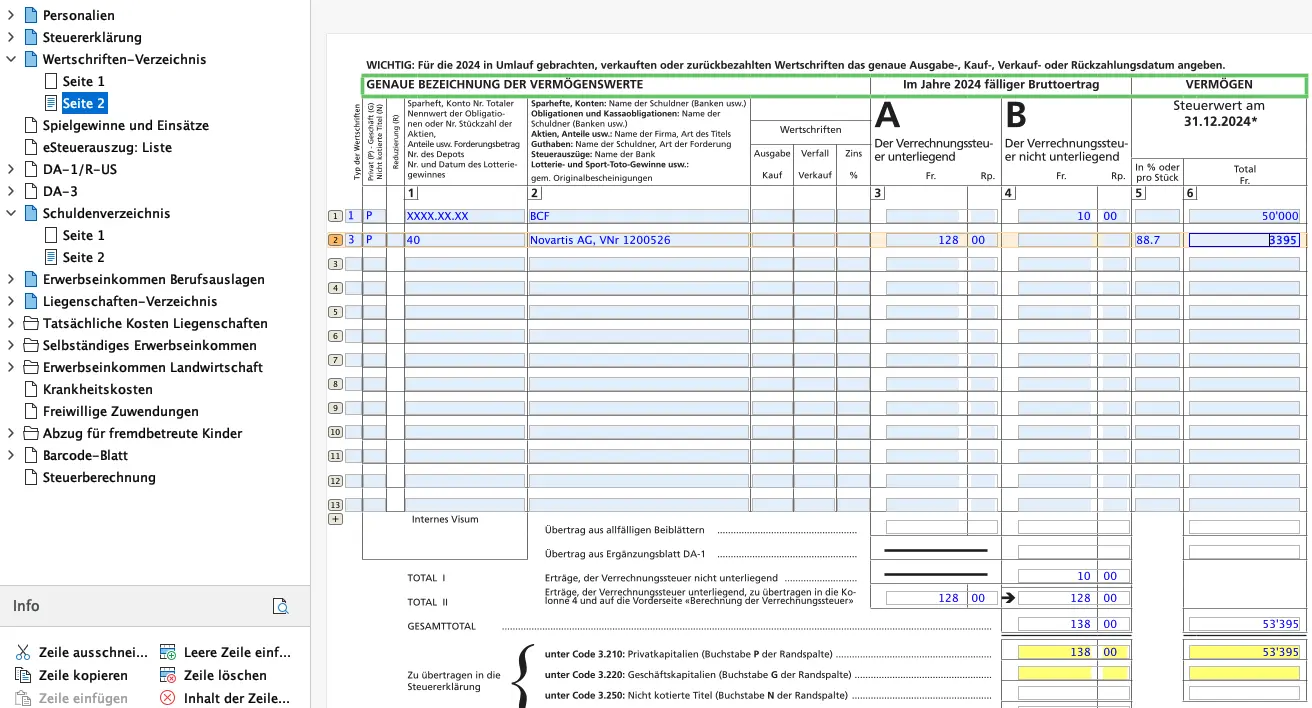Click the plus button below row 13
The height and width of the screenshot is (708, 1312).
[x=335, y=519]
